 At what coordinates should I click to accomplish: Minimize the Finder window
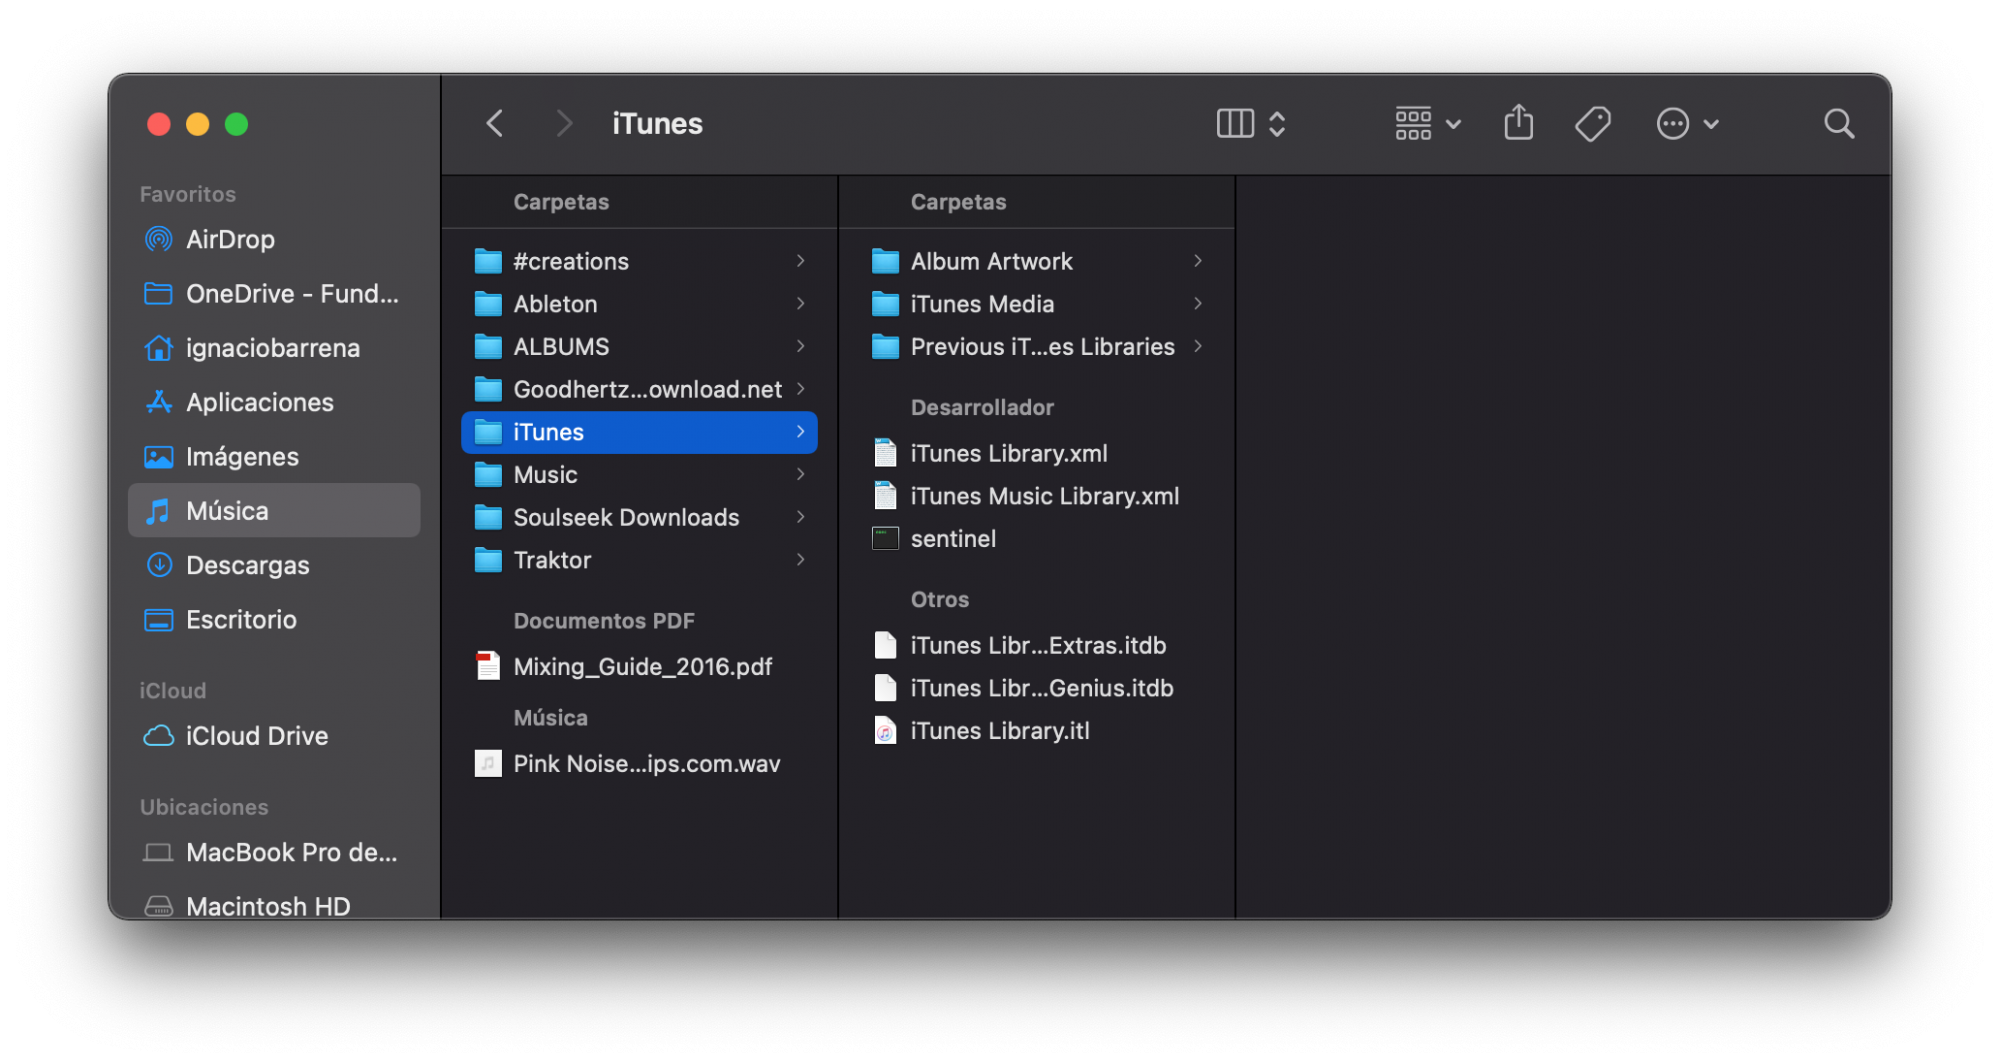point(198,124)
